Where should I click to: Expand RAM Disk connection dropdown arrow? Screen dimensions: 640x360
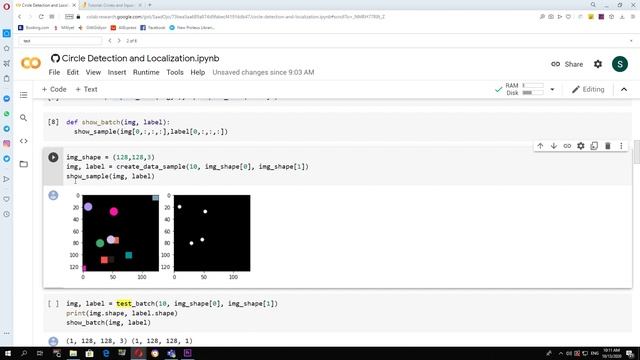pos(552,89)
